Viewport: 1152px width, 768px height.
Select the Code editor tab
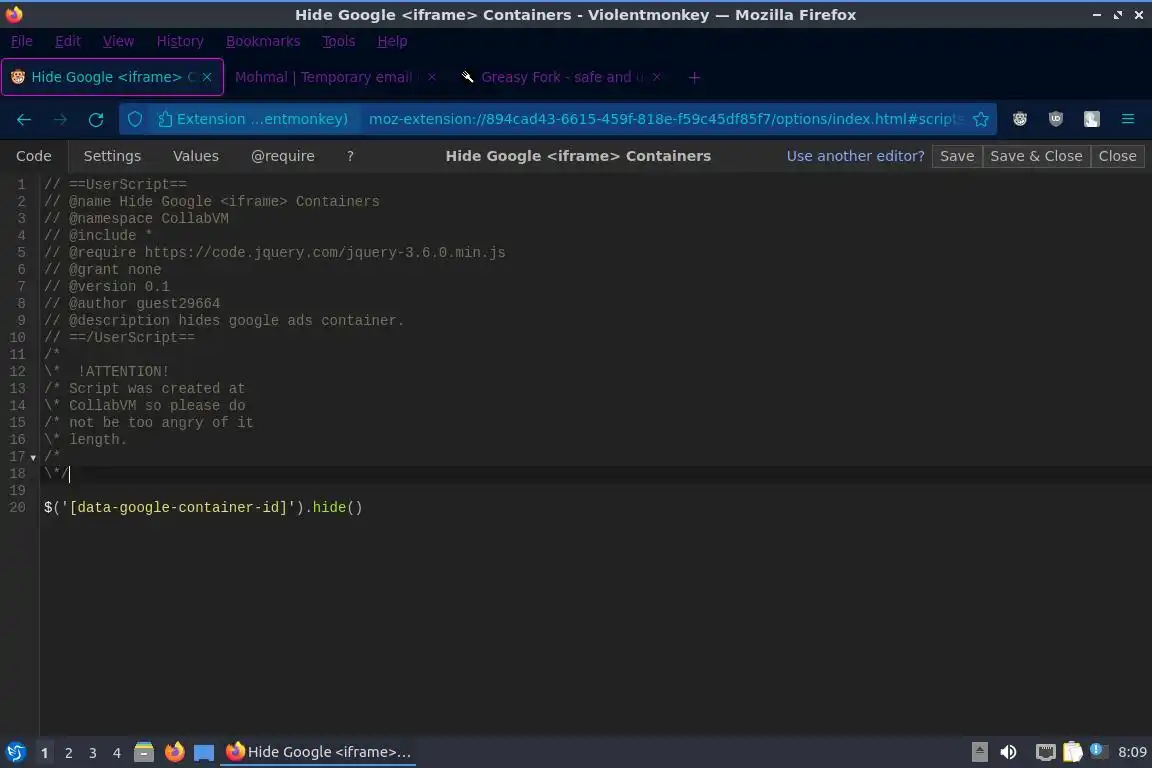[x=34, y=156]
